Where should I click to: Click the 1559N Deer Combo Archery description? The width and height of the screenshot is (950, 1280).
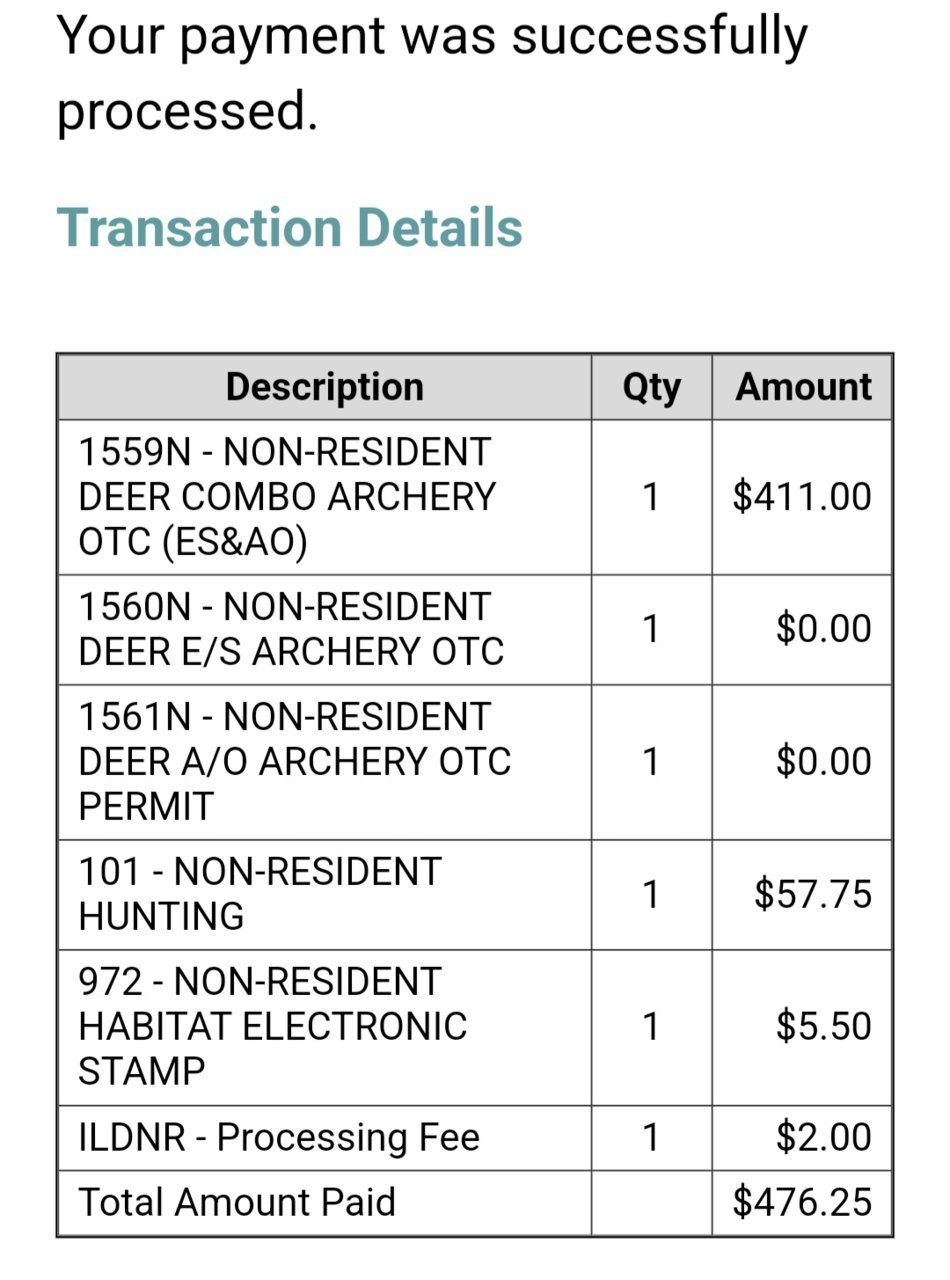pyautogui.click(x=287, y=497)
